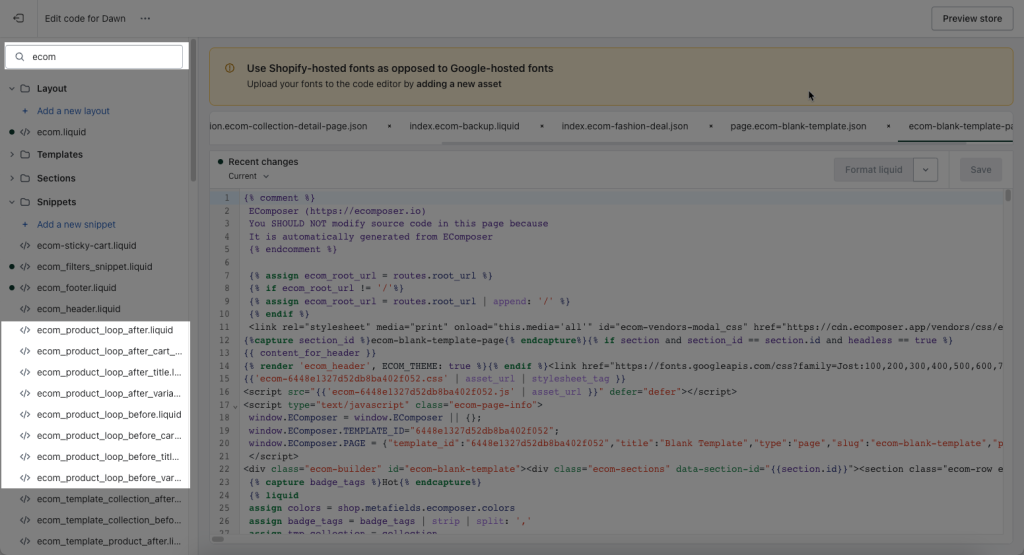
Task: Open ecom_template_collection_after file
Action: click(x=109, y=499)
